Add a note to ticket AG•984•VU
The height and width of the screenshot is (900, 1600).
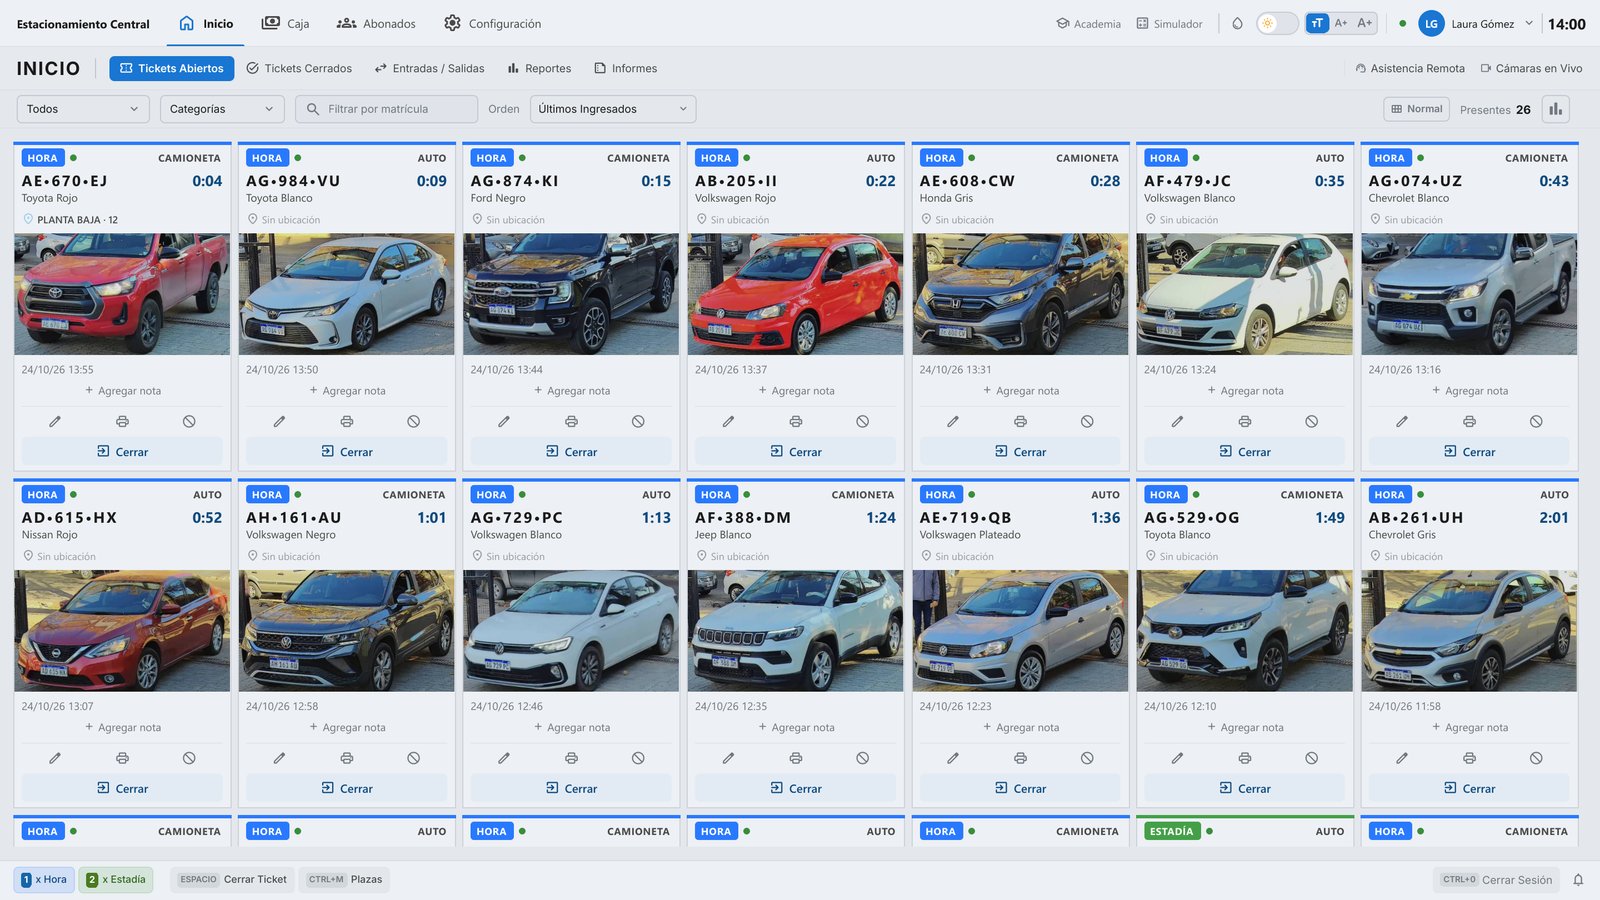coord(347,391)
